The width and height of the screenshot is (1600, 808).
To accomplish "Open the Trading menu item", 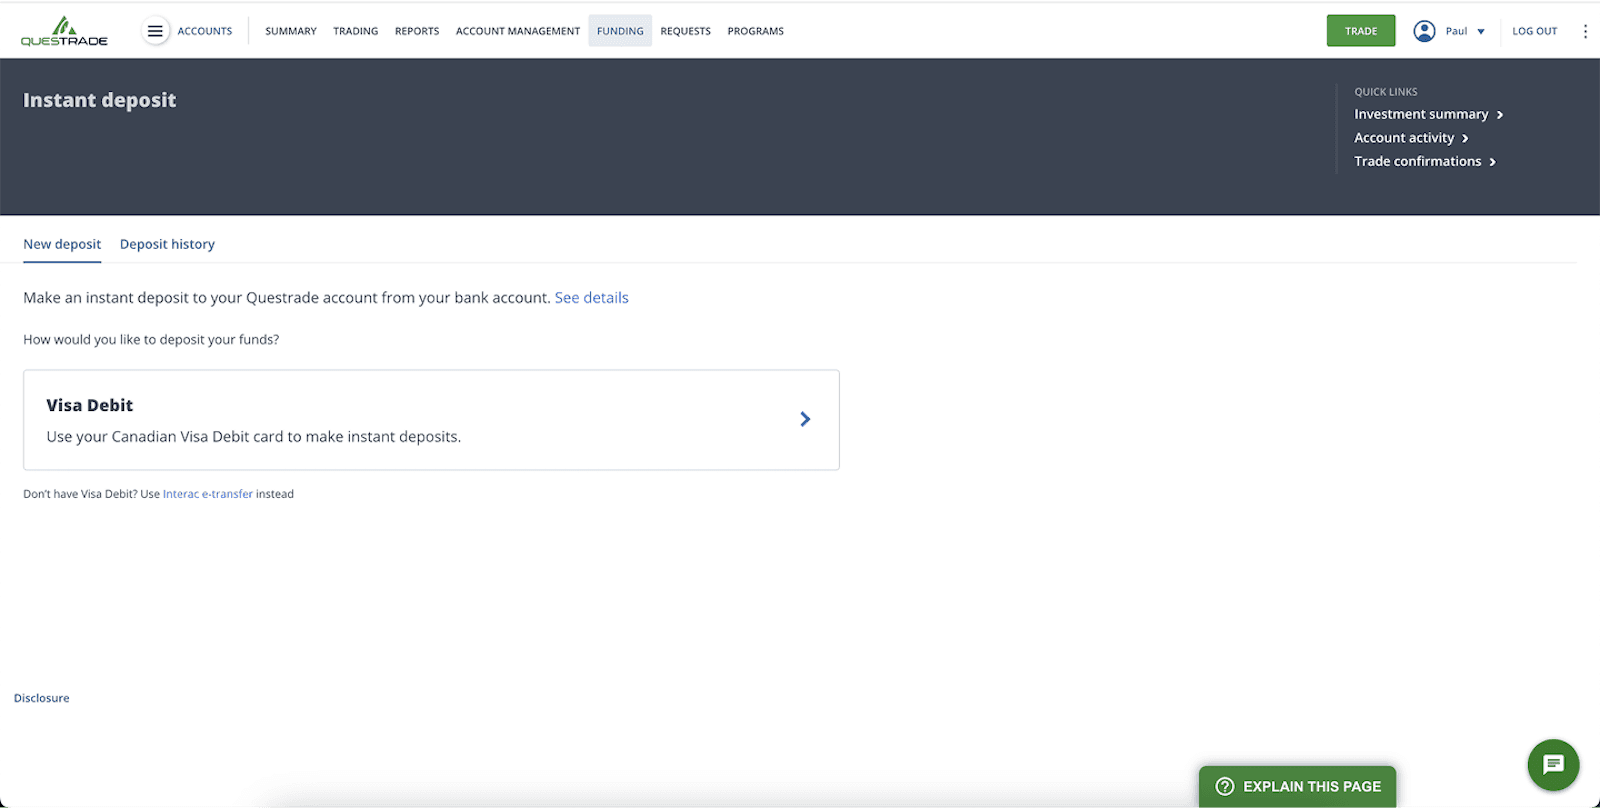I will (x=356, y=31).
